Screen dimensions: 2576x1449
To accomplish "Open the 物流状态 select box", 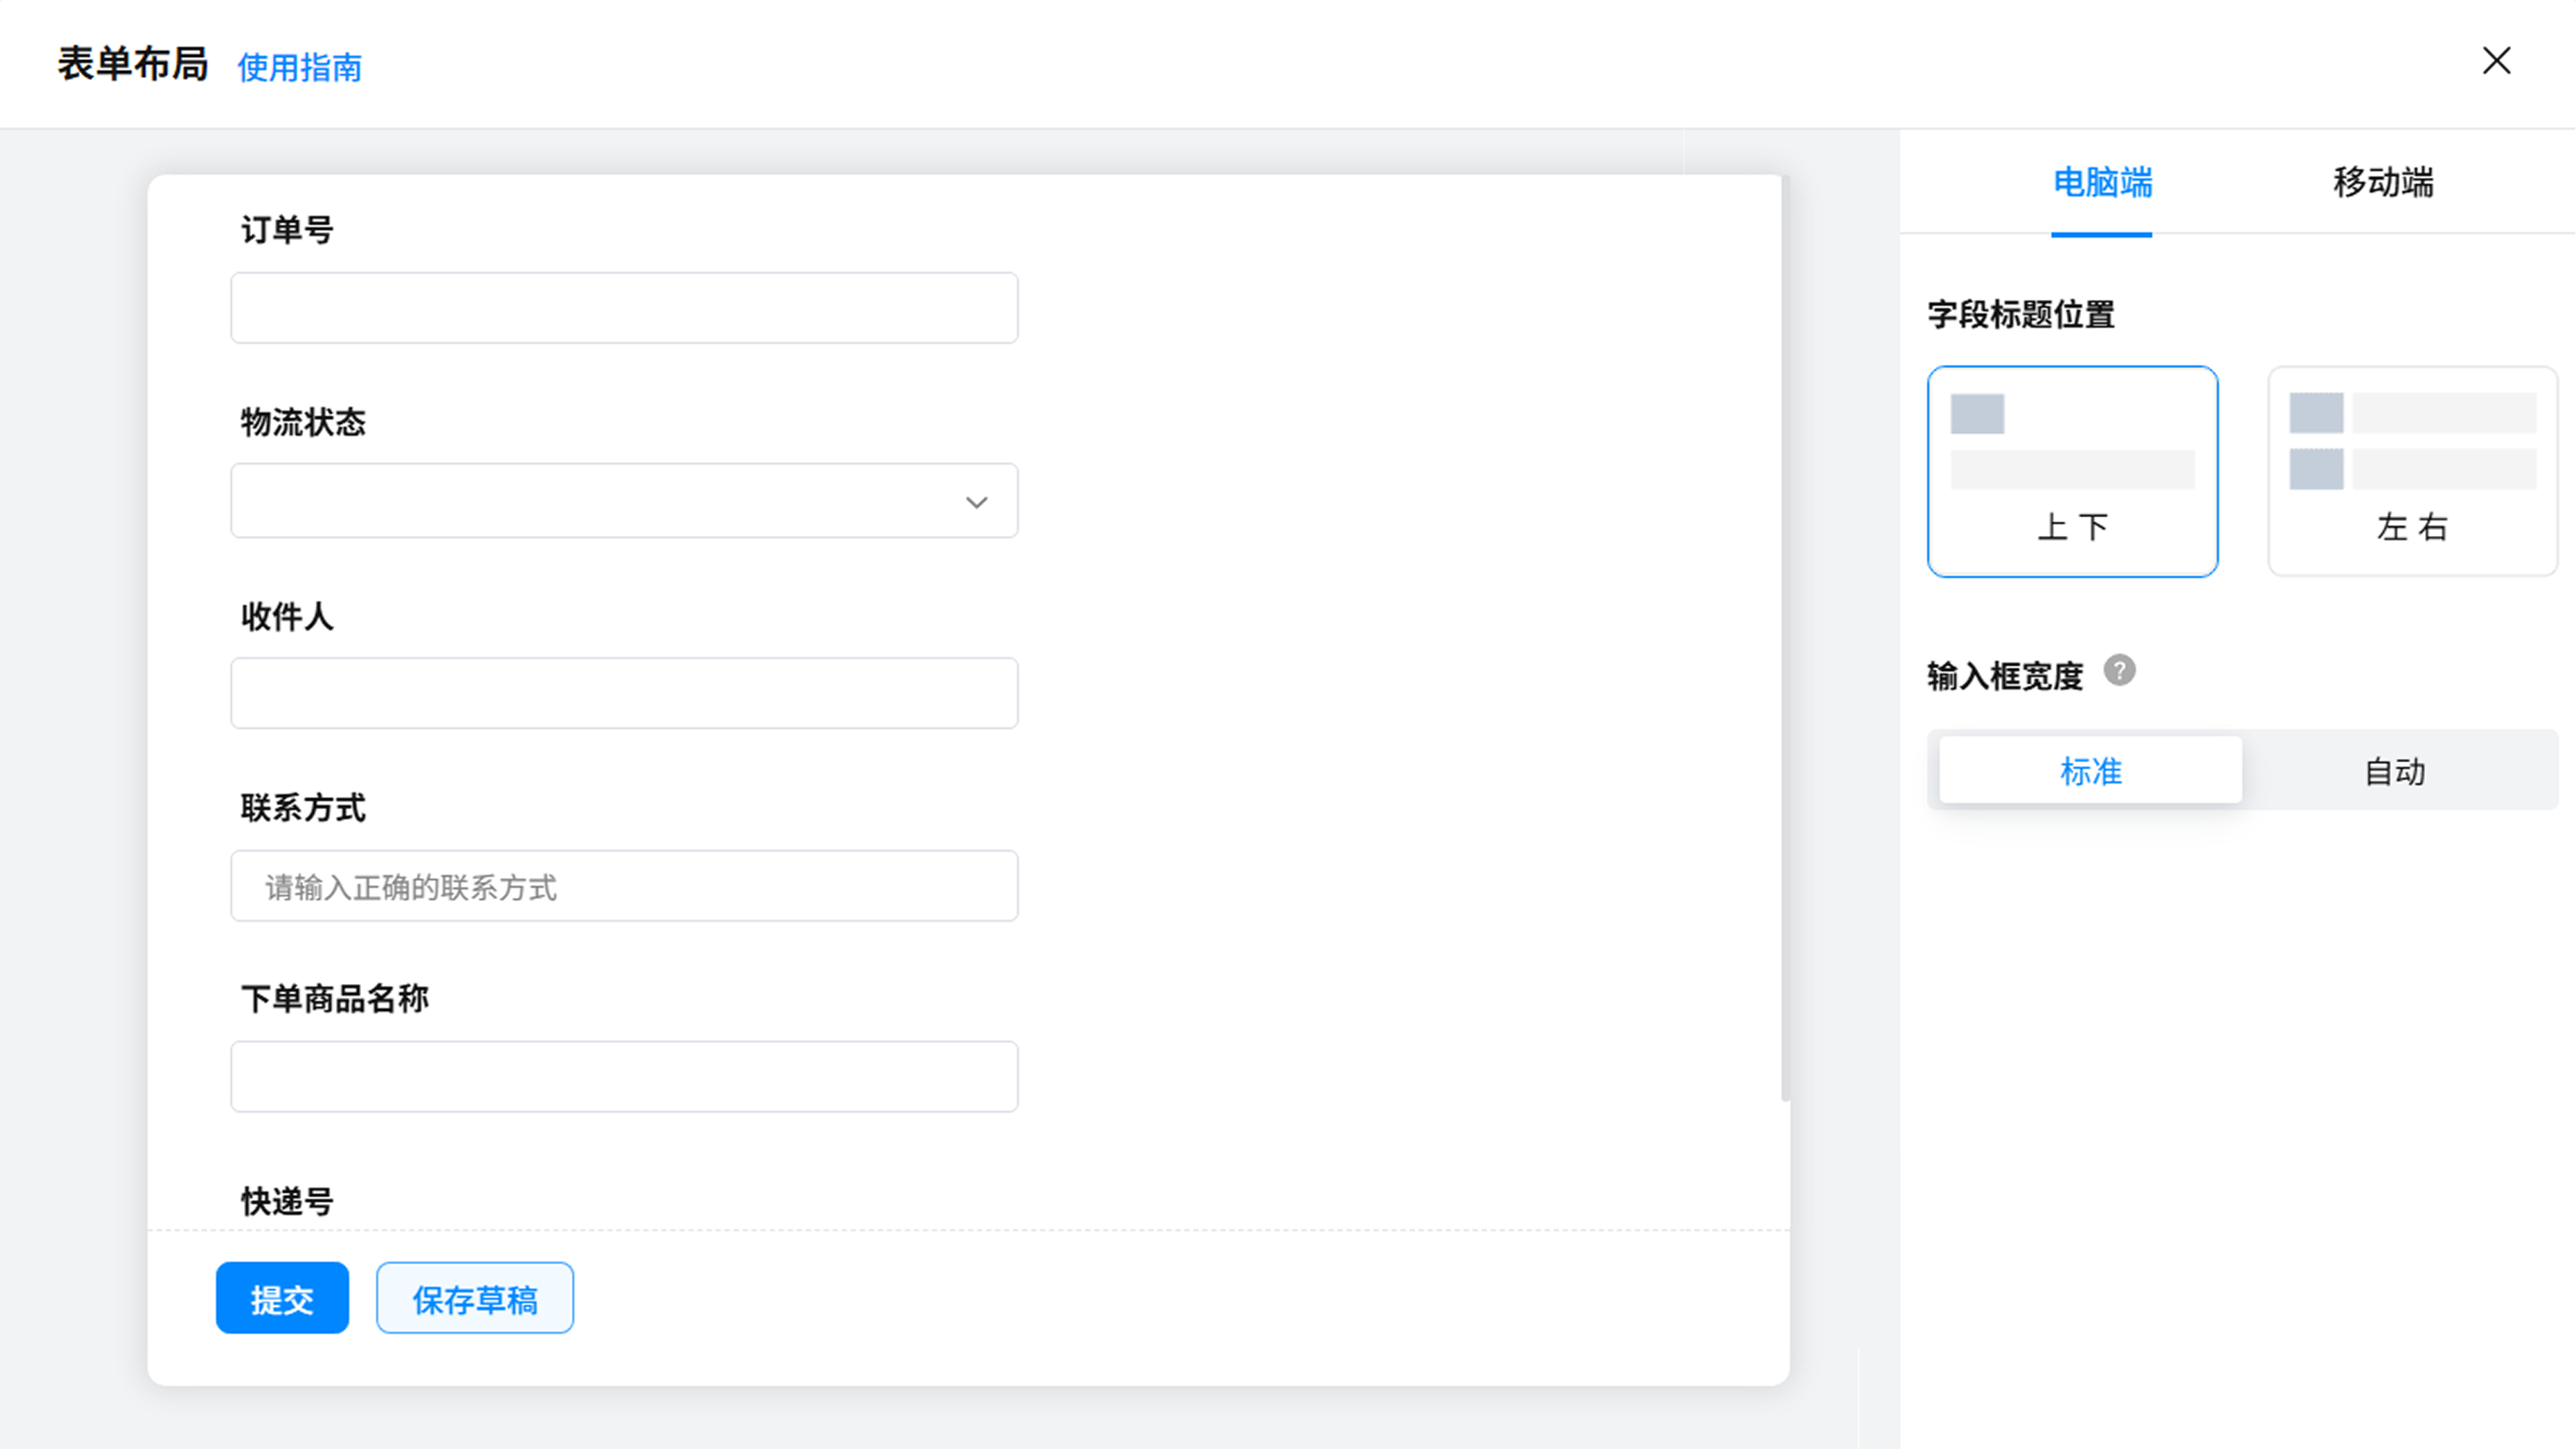I will coord(624,501).
